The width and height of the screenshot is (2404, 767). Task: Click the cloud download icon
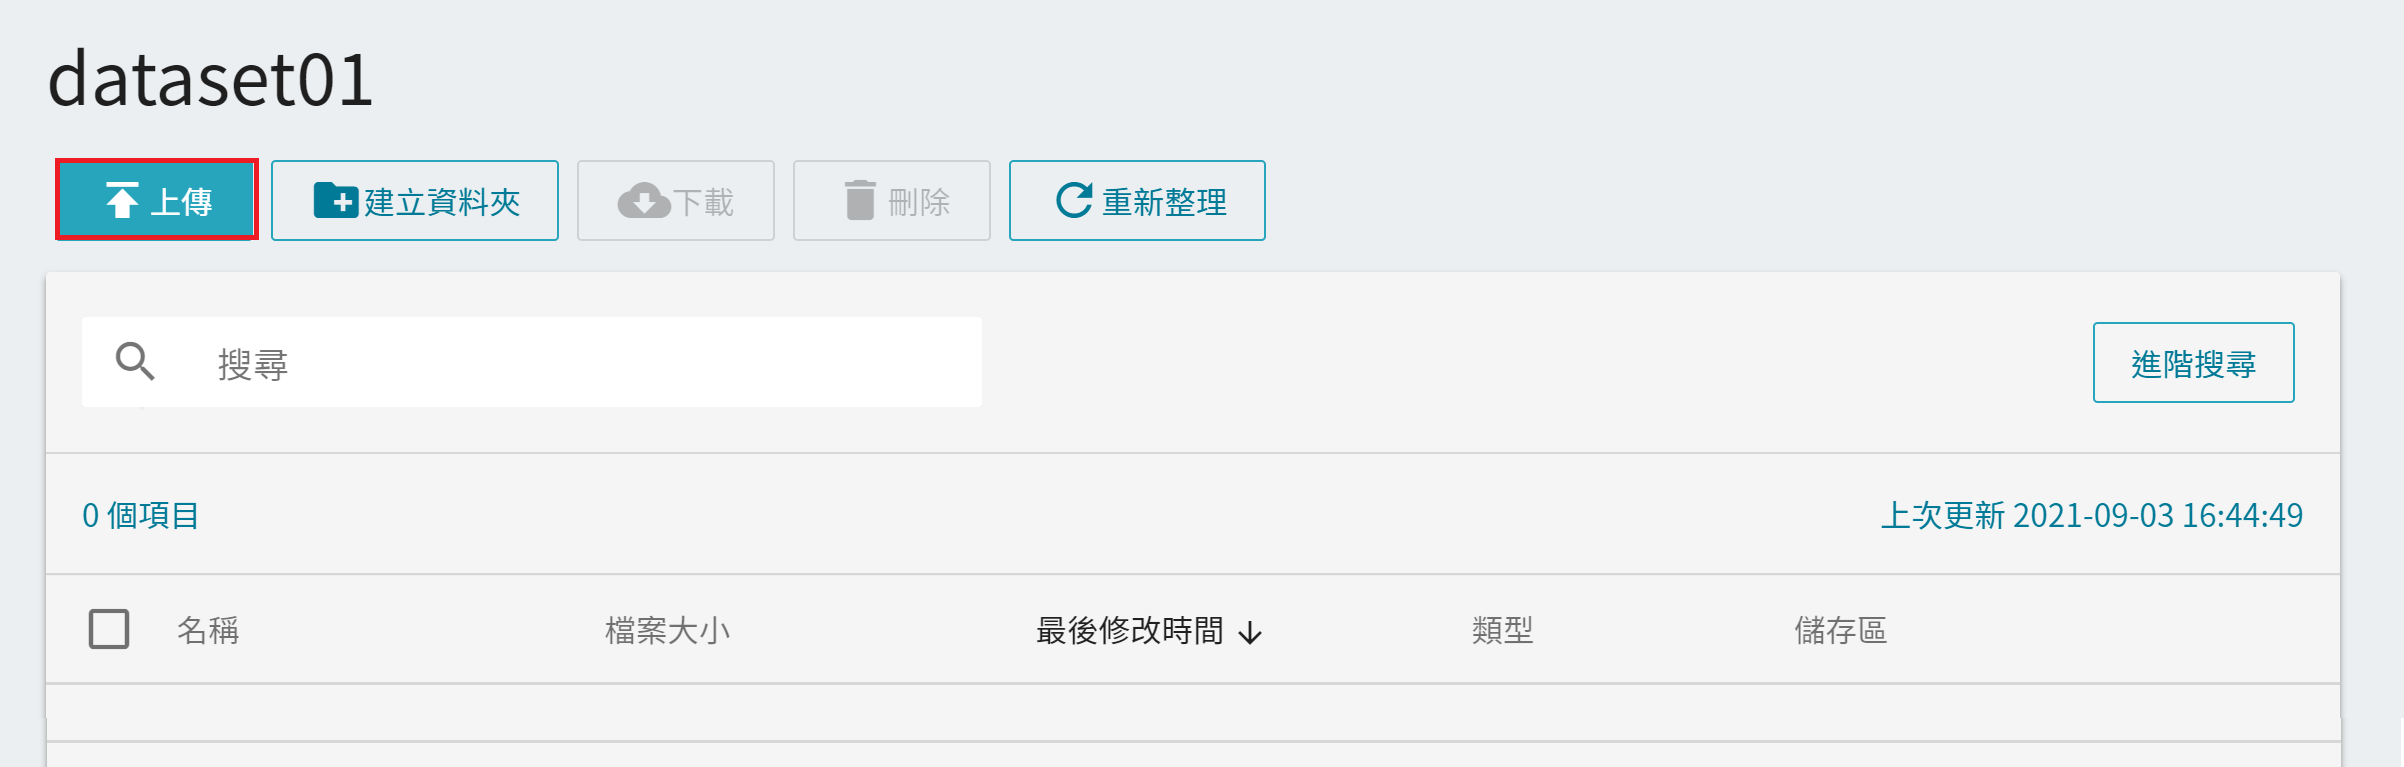coord(644,200)
